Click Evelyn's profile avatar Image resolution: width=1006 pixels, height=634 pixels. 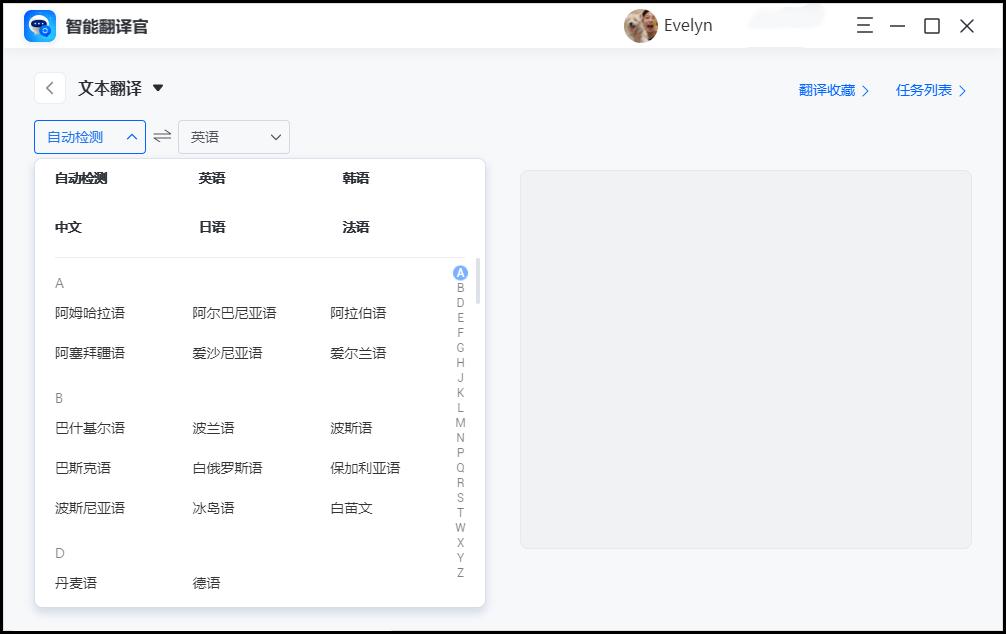641,25
